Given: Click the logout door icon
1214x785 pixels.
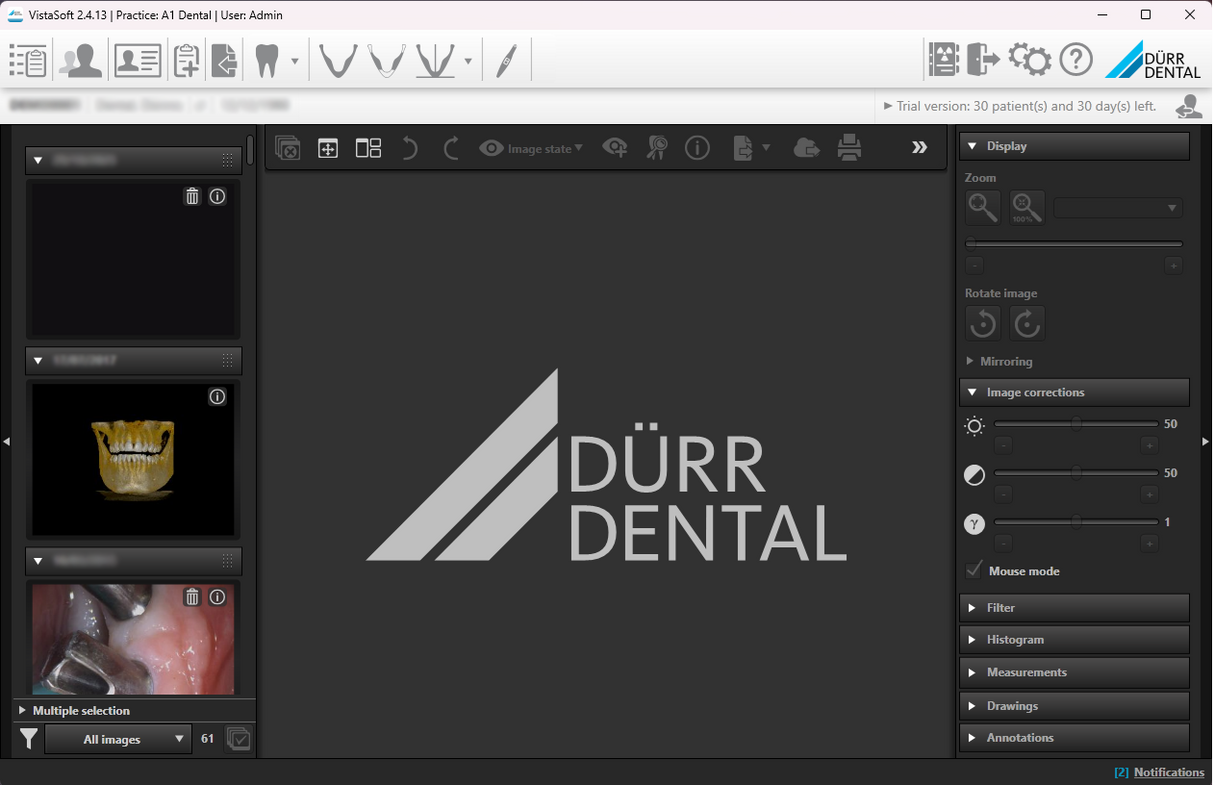Looking at the screenshot, I should point(983,60).
